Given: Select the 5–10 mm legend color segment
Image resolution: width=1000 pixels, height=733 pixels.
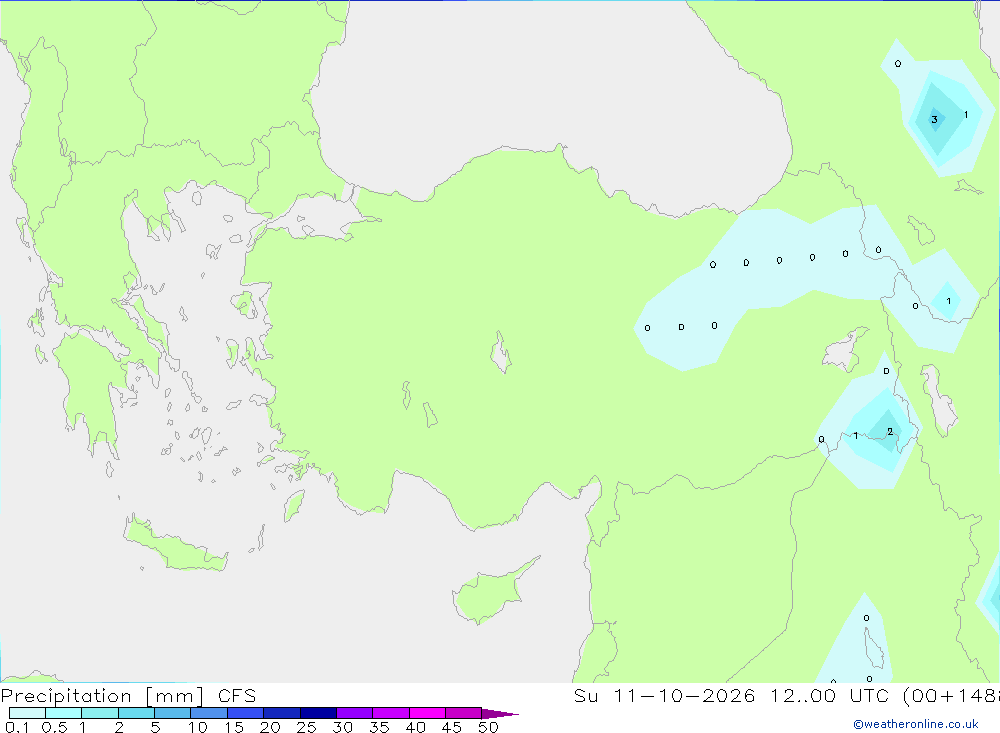Looking at the screenshot, I should pos(172,713).
